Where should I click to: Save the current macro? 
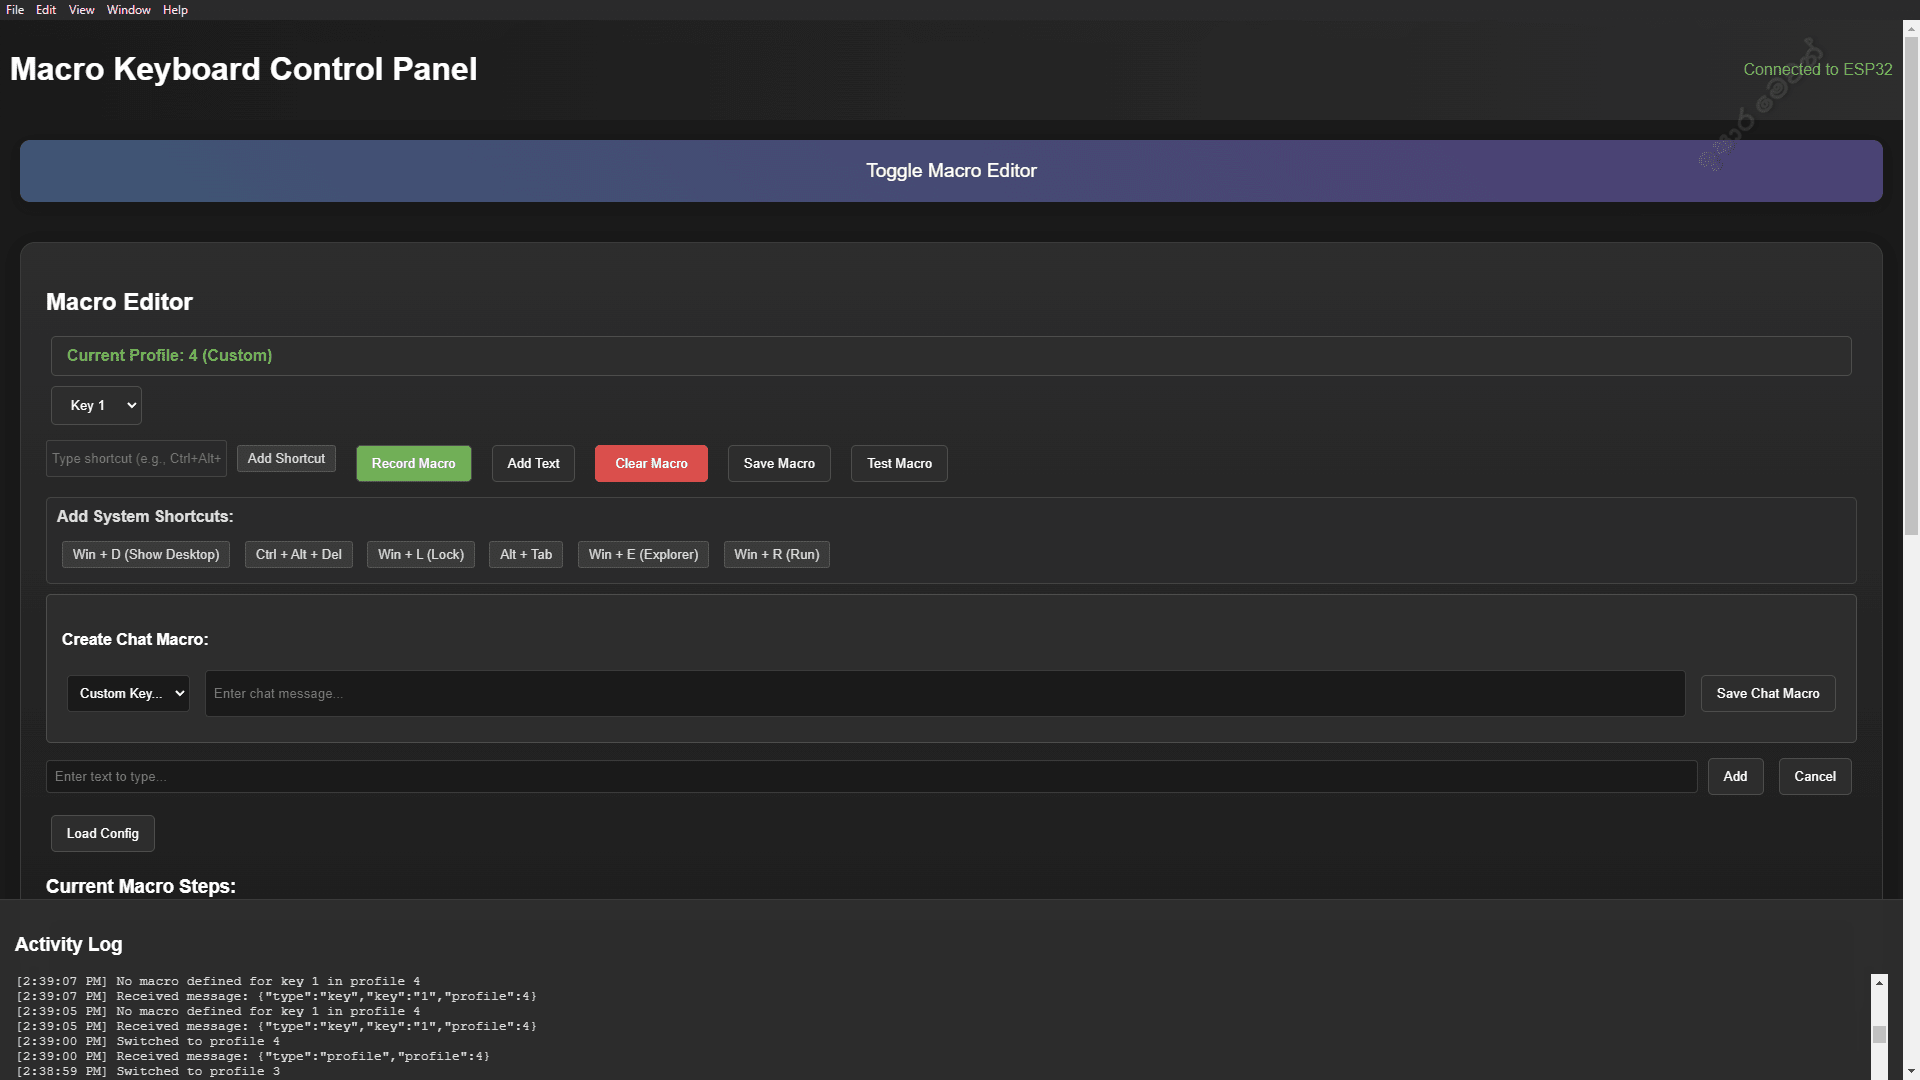click(778, 463)
